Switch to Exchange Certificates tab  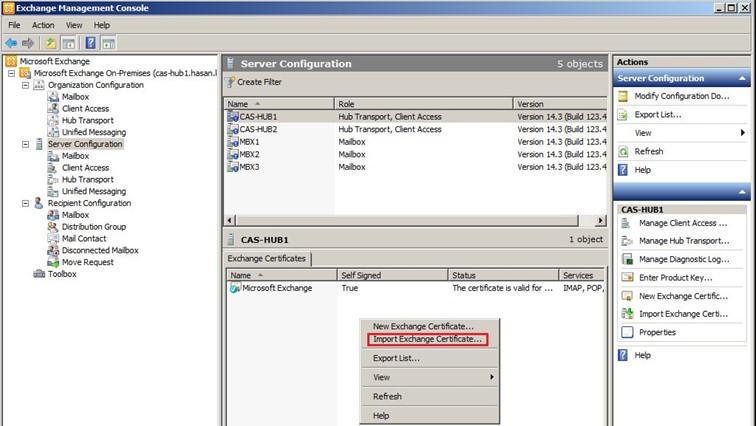pyautogui.click(x=267, y=258)
